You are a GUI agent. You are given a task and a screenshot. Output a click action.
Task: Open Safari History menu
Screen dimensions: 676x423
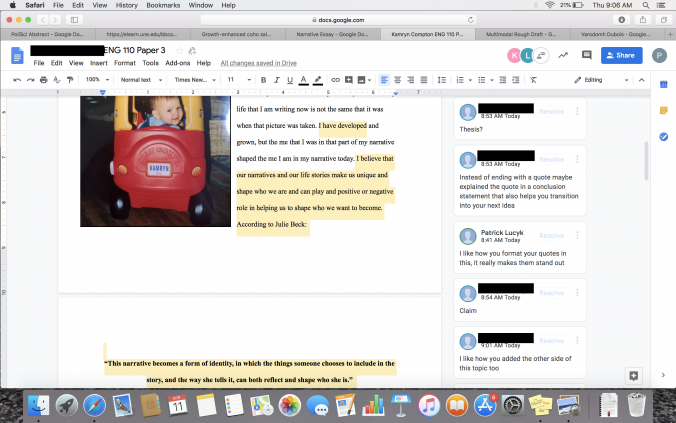(126, 5)
